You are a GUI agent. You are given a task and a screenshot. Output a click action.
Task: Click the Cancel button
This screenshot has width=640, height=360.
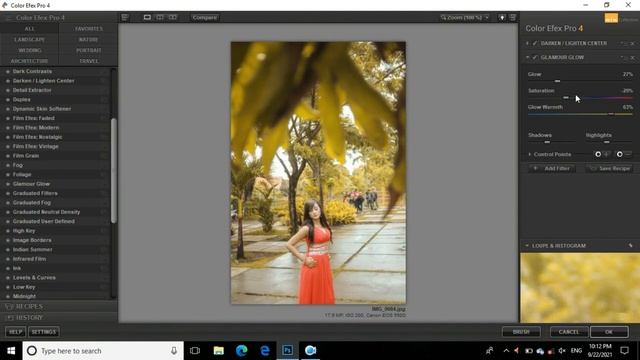point(569,332)
